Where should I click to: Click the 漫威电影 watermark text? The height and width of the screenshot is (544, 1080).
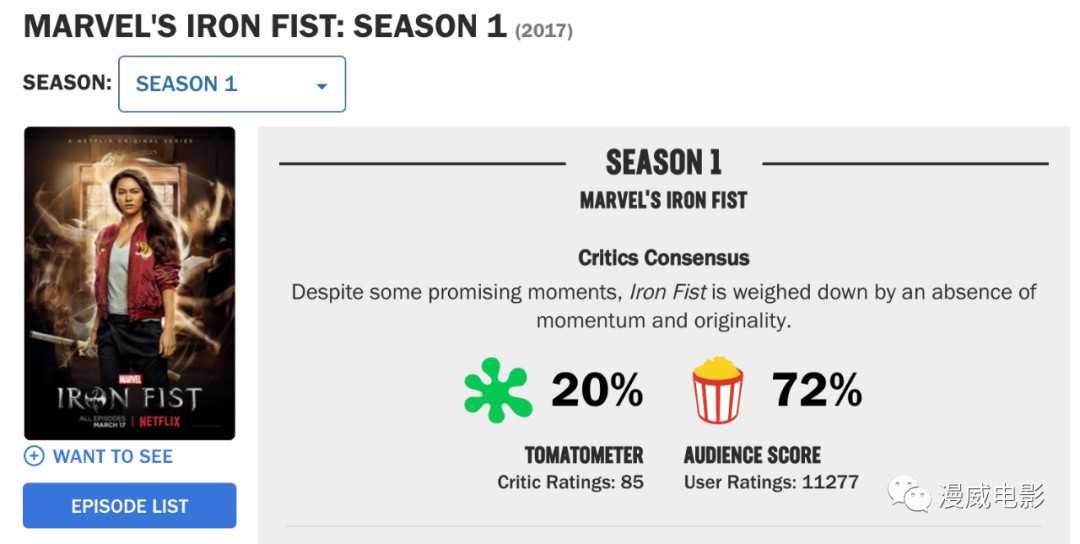[x=991, y=495]
